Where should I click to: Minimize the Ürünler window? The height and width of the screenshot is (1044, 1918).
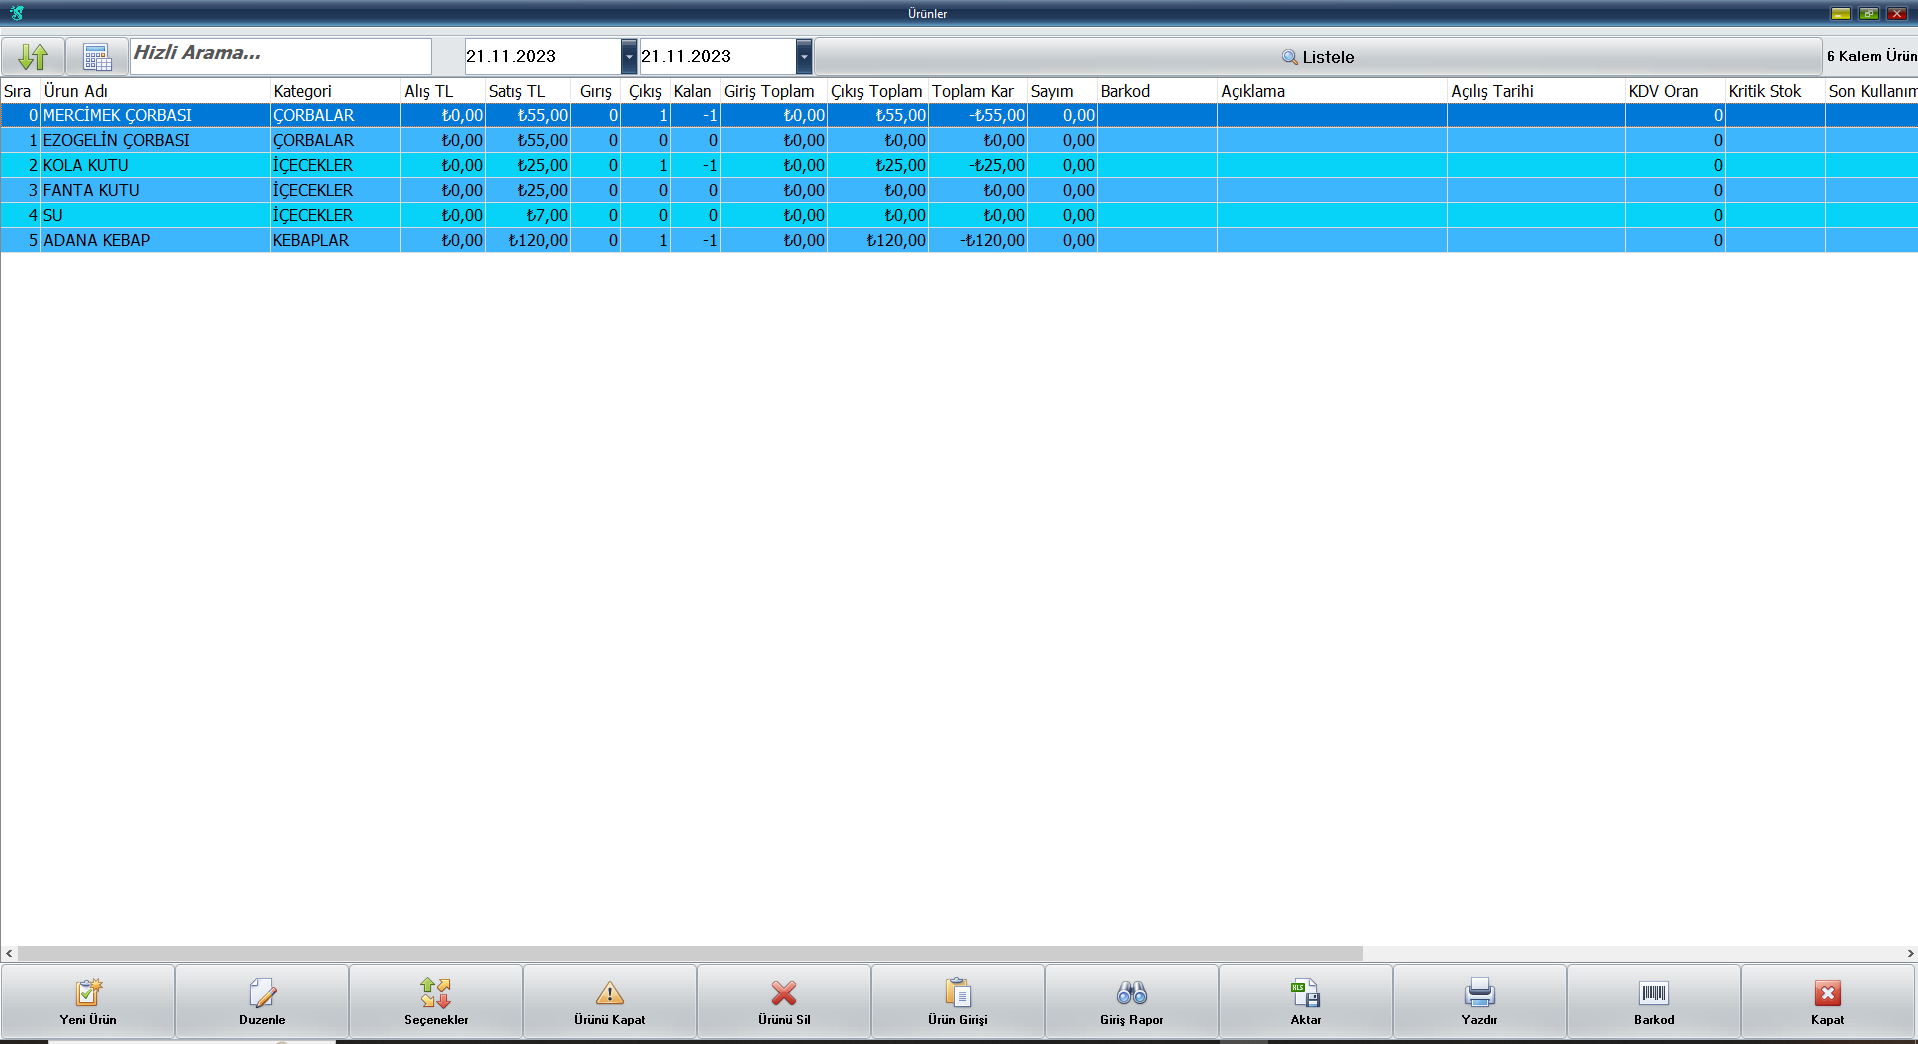click(x=1841, y=13)
